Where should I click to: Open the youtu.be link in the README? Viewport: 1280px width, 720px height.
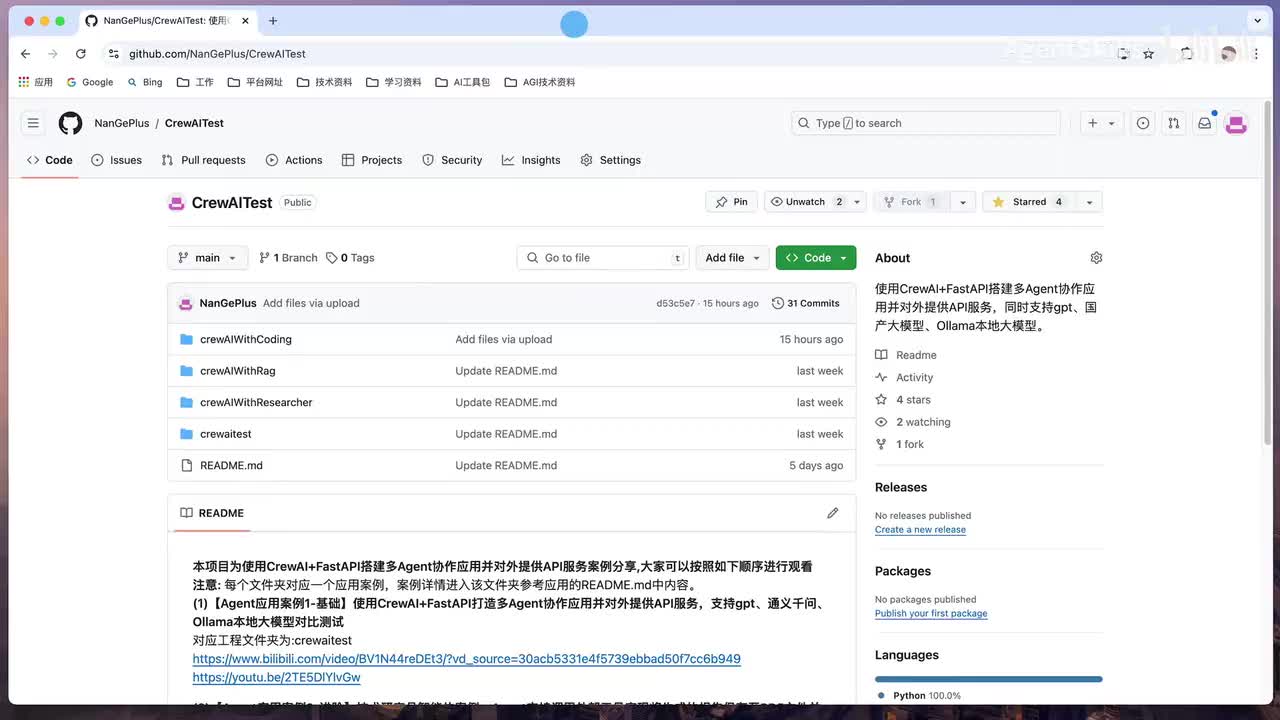coord(277,678)
